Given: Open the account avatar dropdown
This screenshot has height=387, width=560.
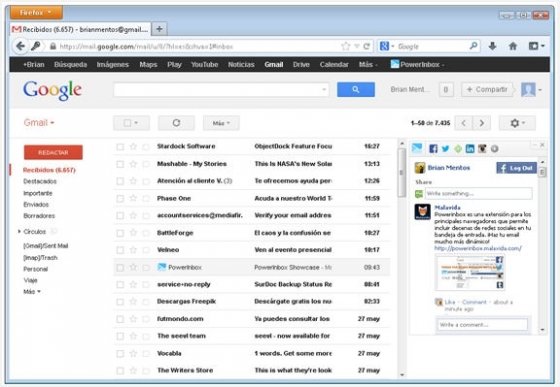Looking at the screenshot, I should (x=531, y=89).
